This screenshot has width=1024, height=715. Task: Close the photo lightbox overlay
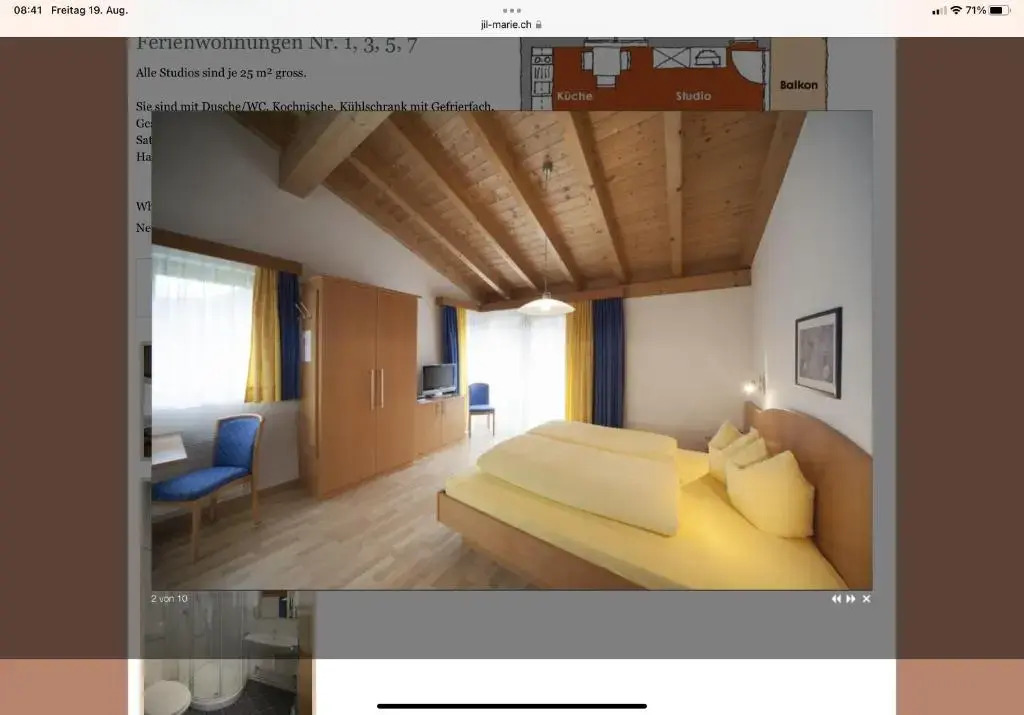[866, 599]
